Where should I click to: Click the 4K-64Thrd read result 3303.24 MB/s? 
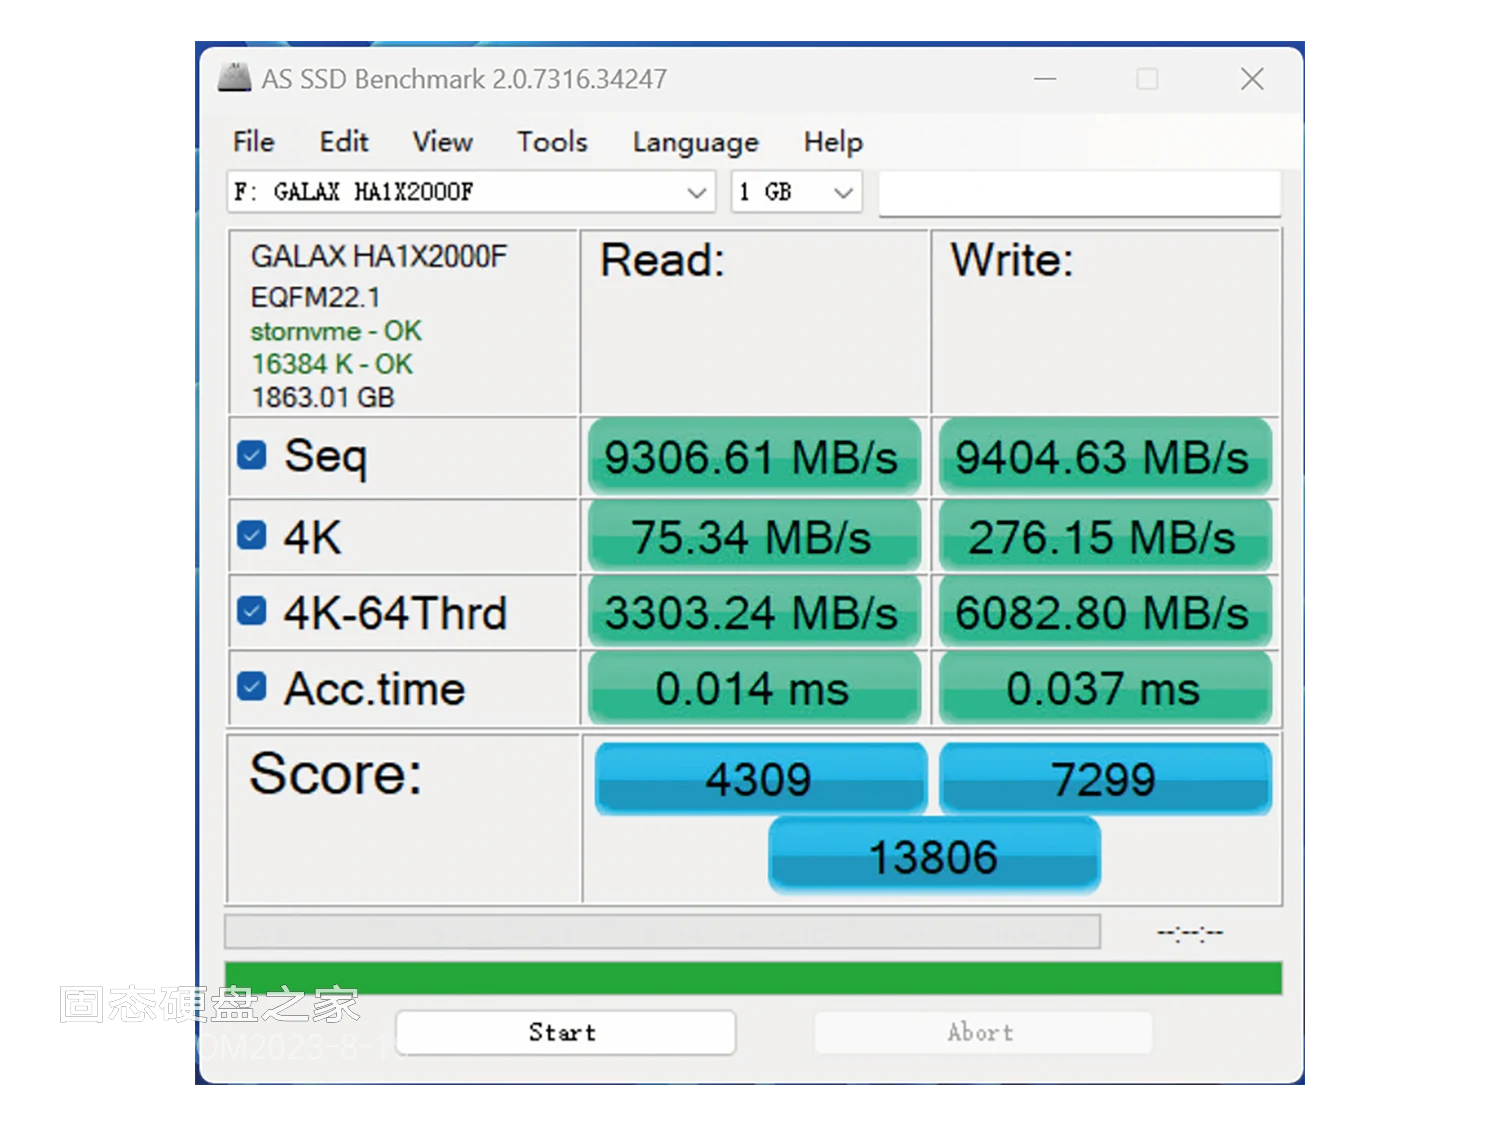point(754,612)
